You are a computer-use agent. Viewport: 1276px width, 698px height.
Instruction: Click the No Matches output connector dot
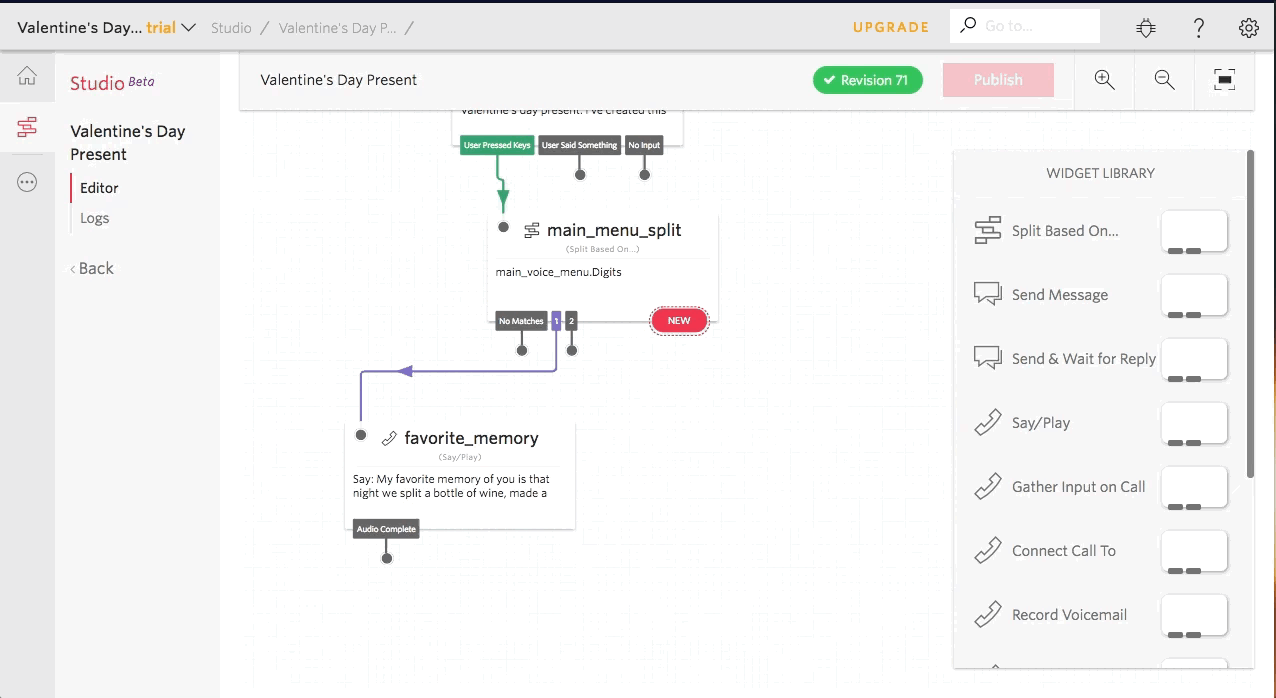coord(521,350)
